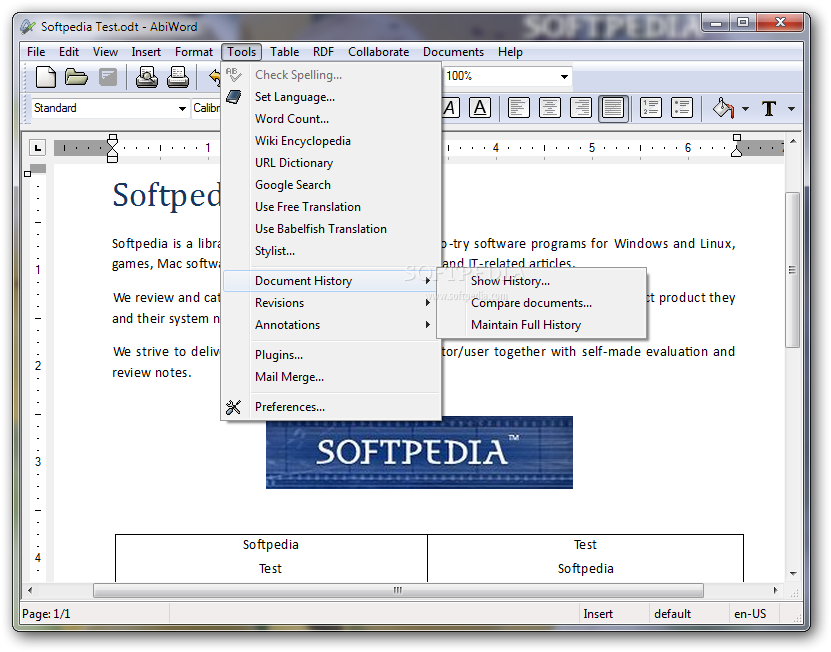Image resolution: width=831 pixels, height=652 pixels.
Task: Open the Collaborate menu
Action: [x=378, y=52]
